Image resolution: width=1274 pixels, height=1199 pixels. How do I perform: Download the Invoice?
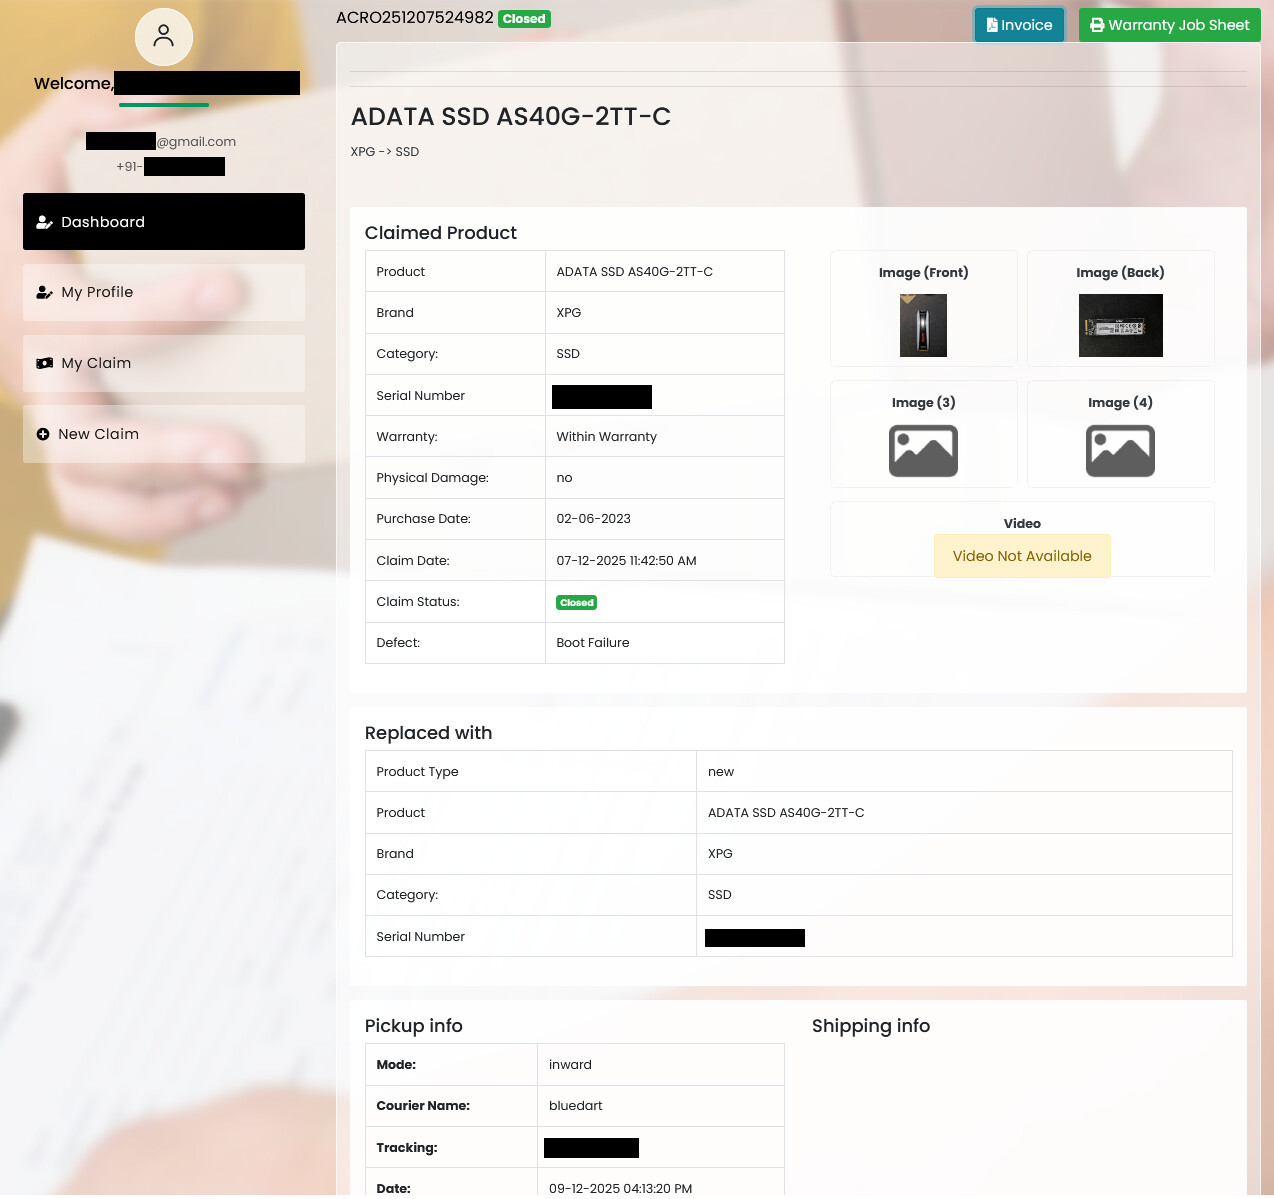pos(1019,25)
